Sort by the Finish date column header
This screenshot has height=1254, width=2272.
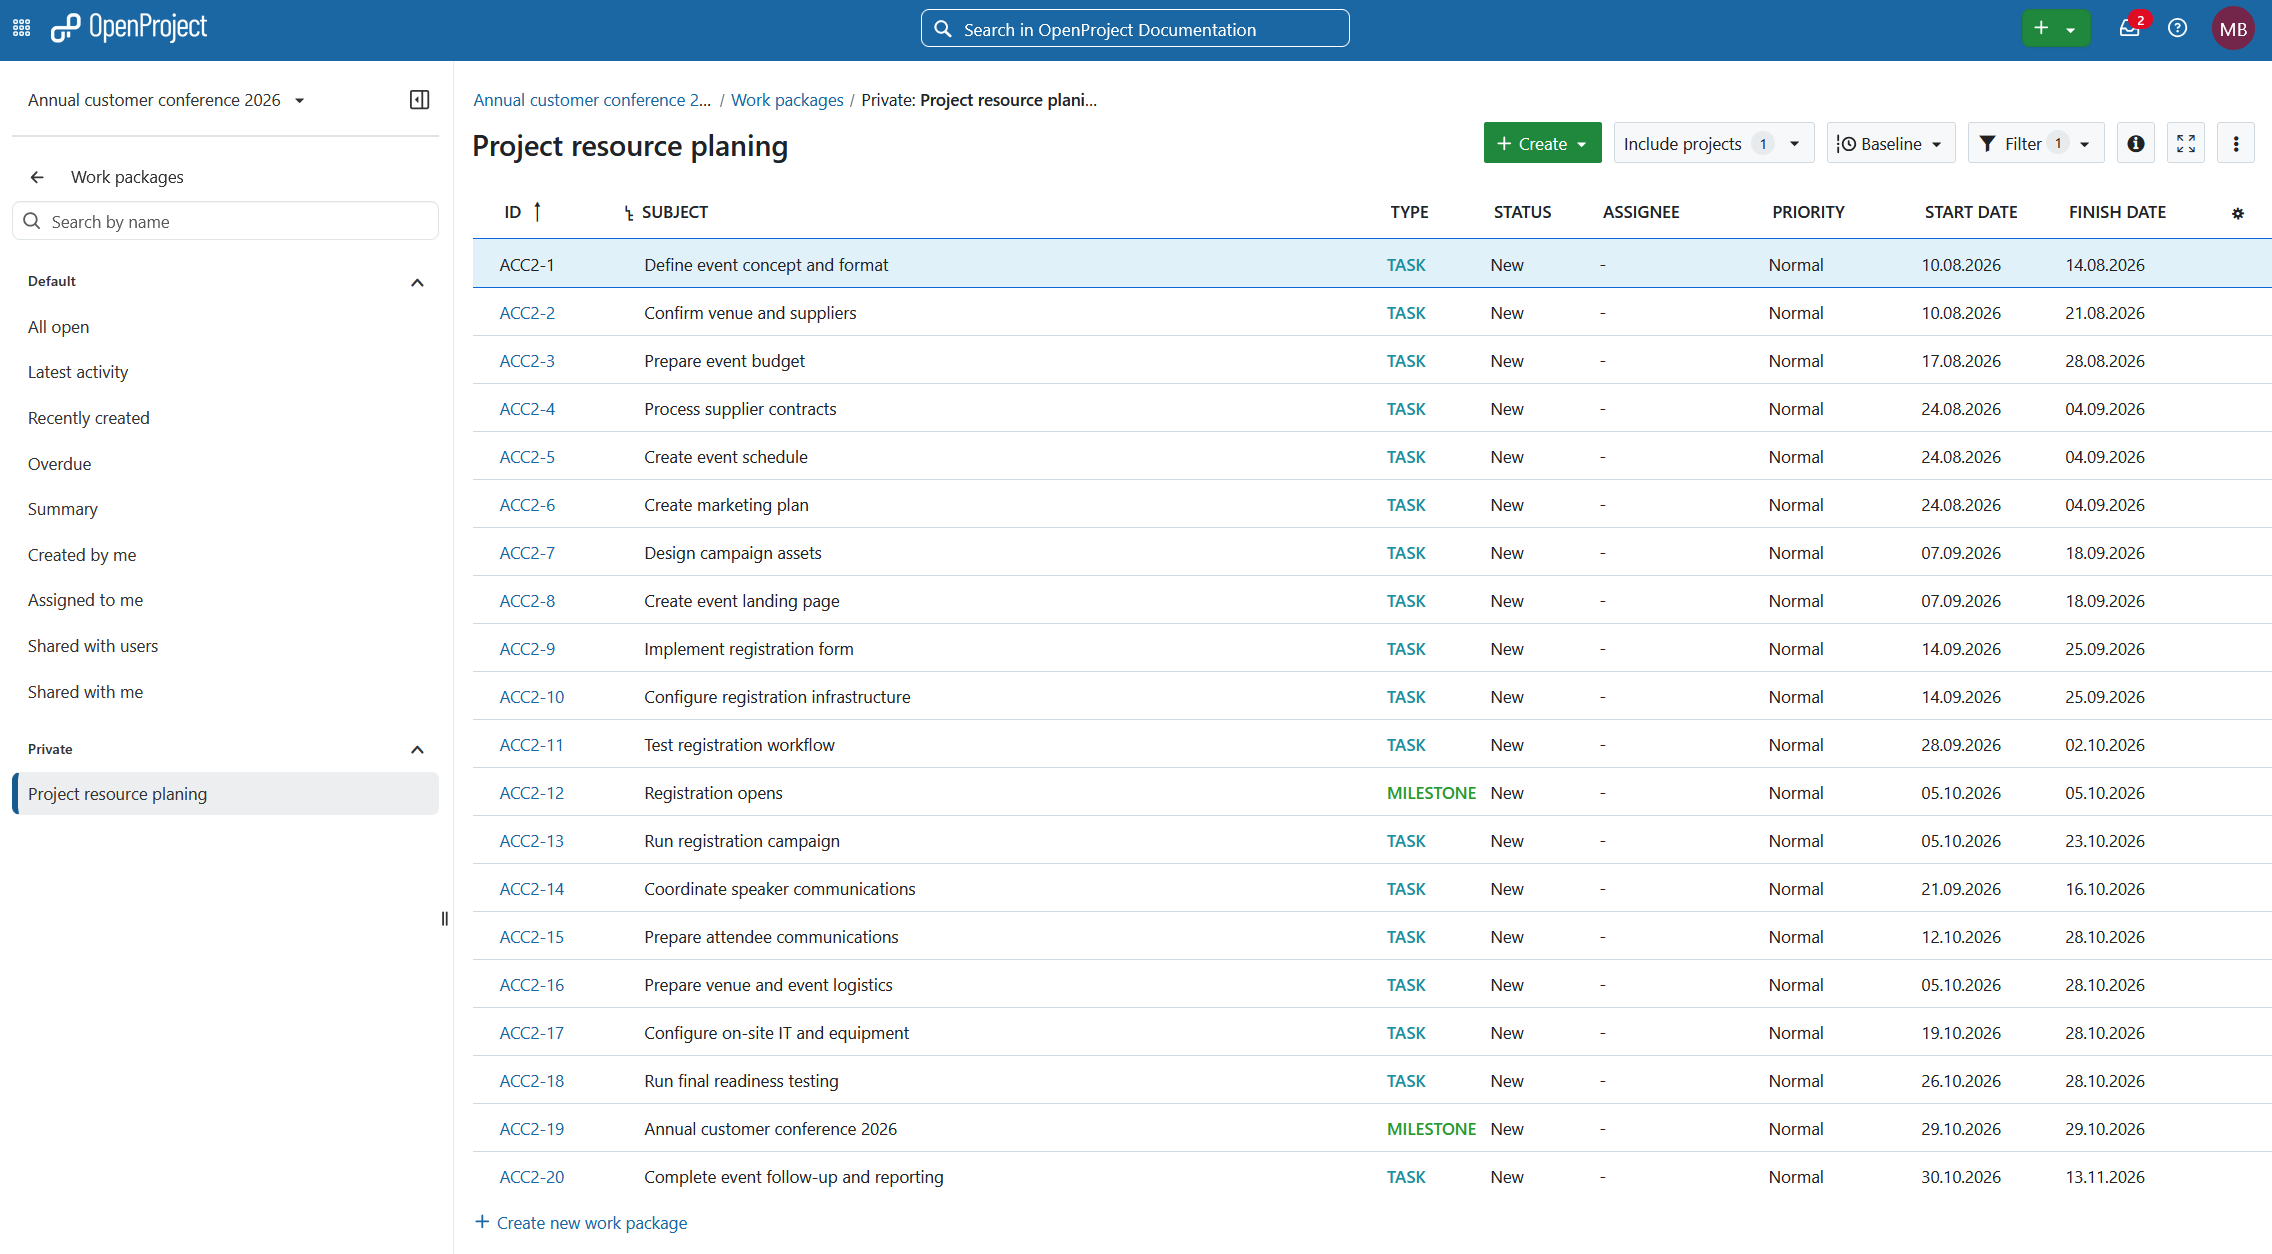pyautogui.click(x=2117, y=212)
